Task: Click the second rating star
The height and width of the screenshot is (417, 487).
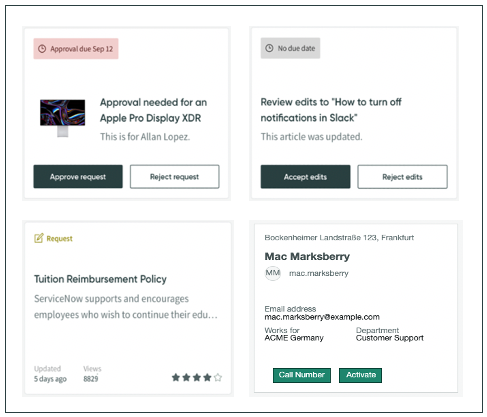Action: [186, 377]
